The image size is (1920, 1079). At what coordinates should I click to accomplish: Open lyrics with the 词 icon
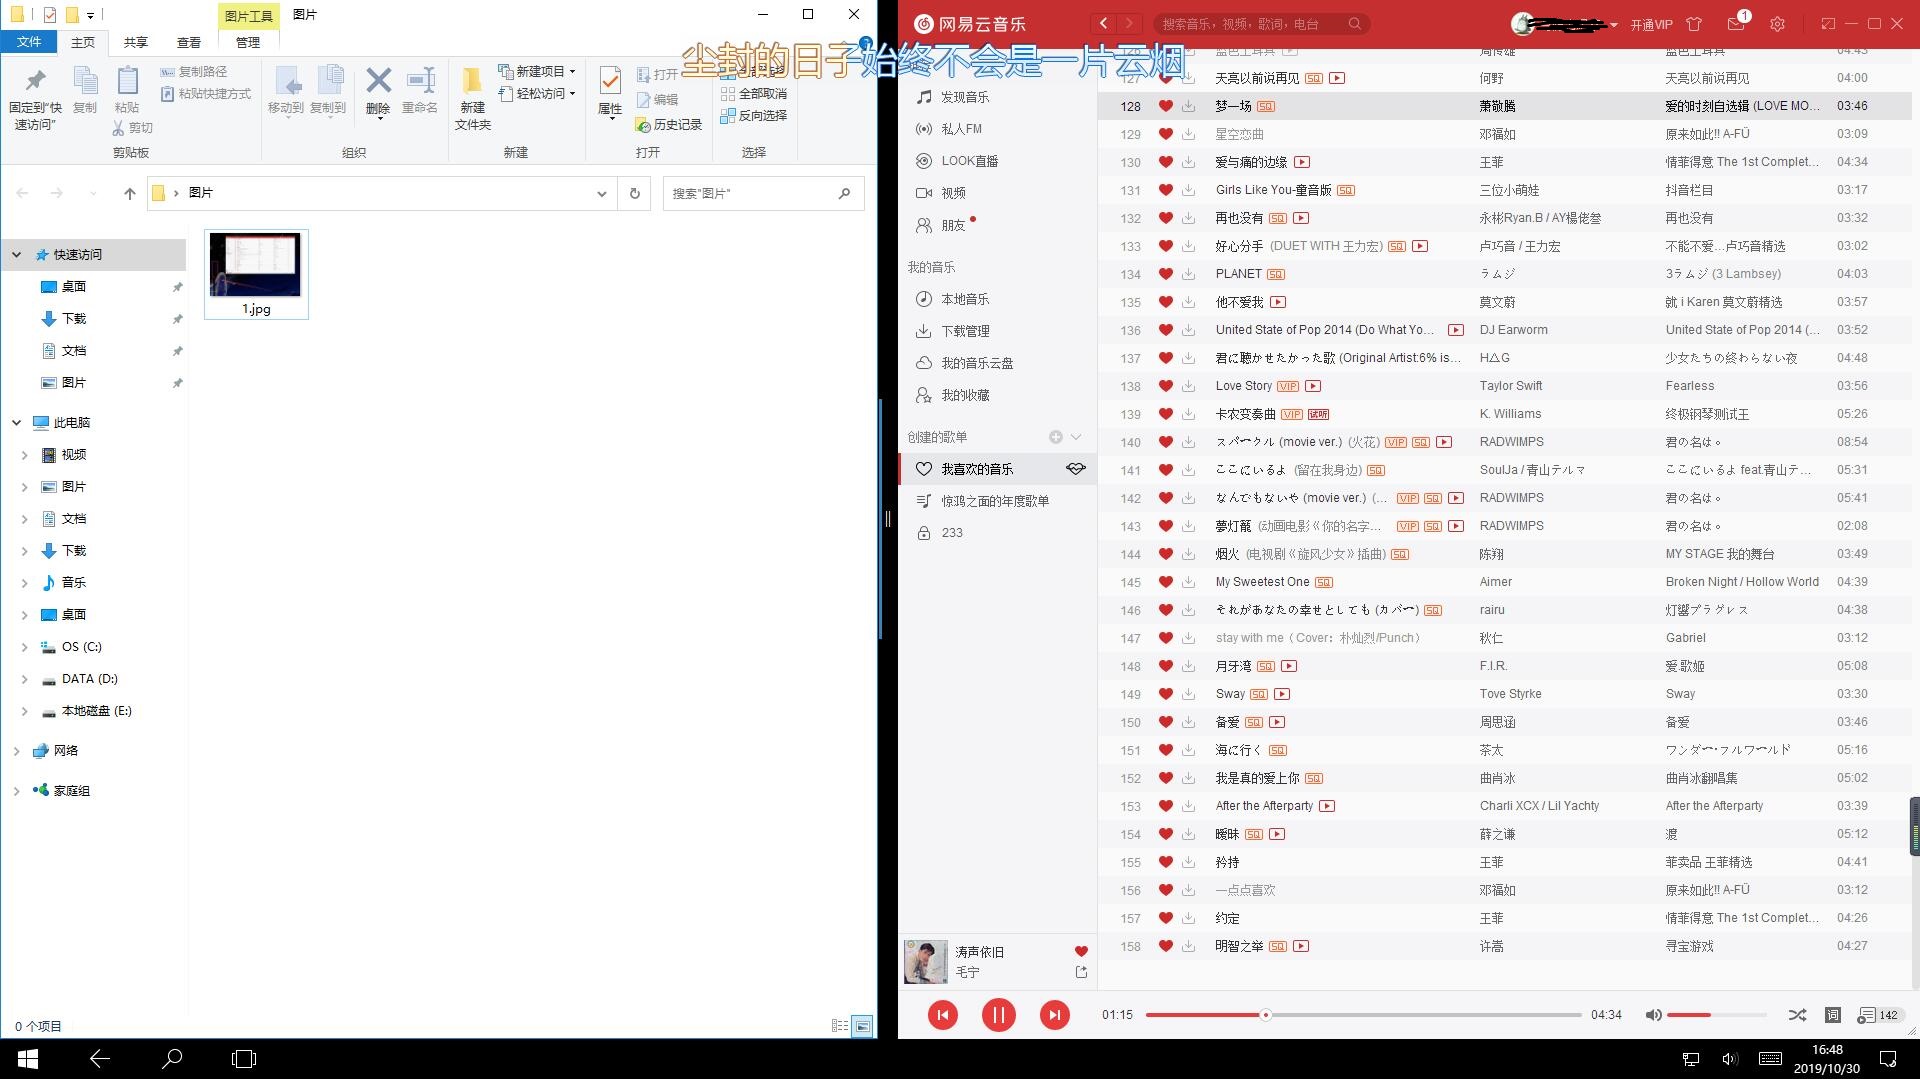pos(1834,1014)
